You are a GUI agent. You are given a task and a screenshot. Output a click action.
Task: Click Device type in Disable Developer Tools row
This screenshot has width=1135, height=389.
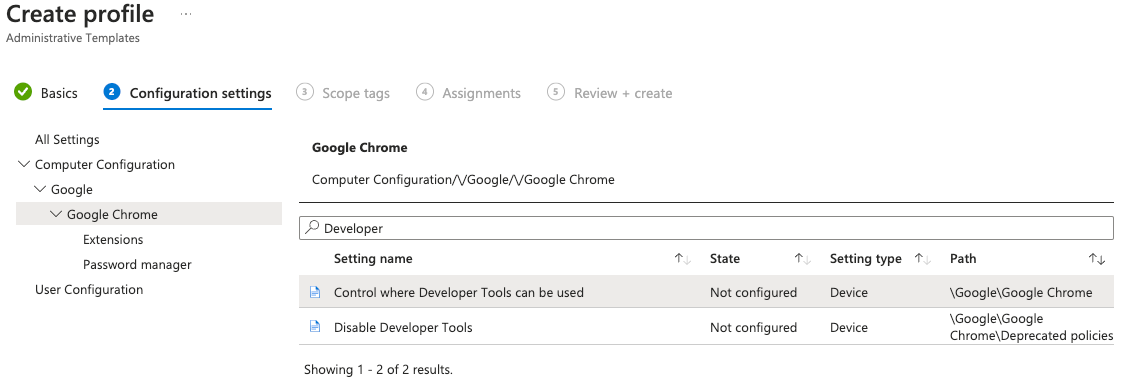point(848,327)
